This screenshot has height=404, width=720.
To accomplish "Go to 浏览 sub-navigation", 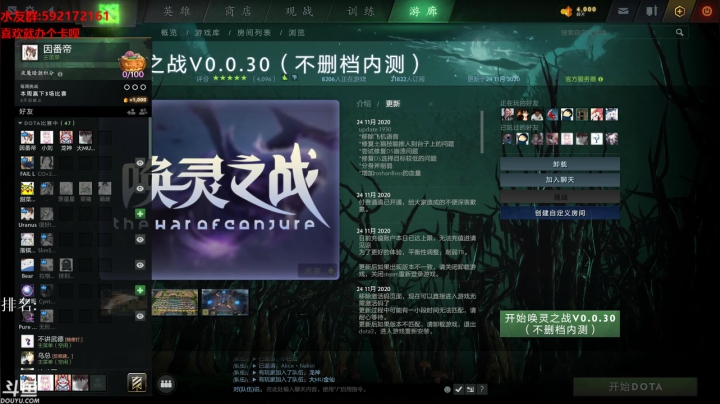I will coord(297,33).
